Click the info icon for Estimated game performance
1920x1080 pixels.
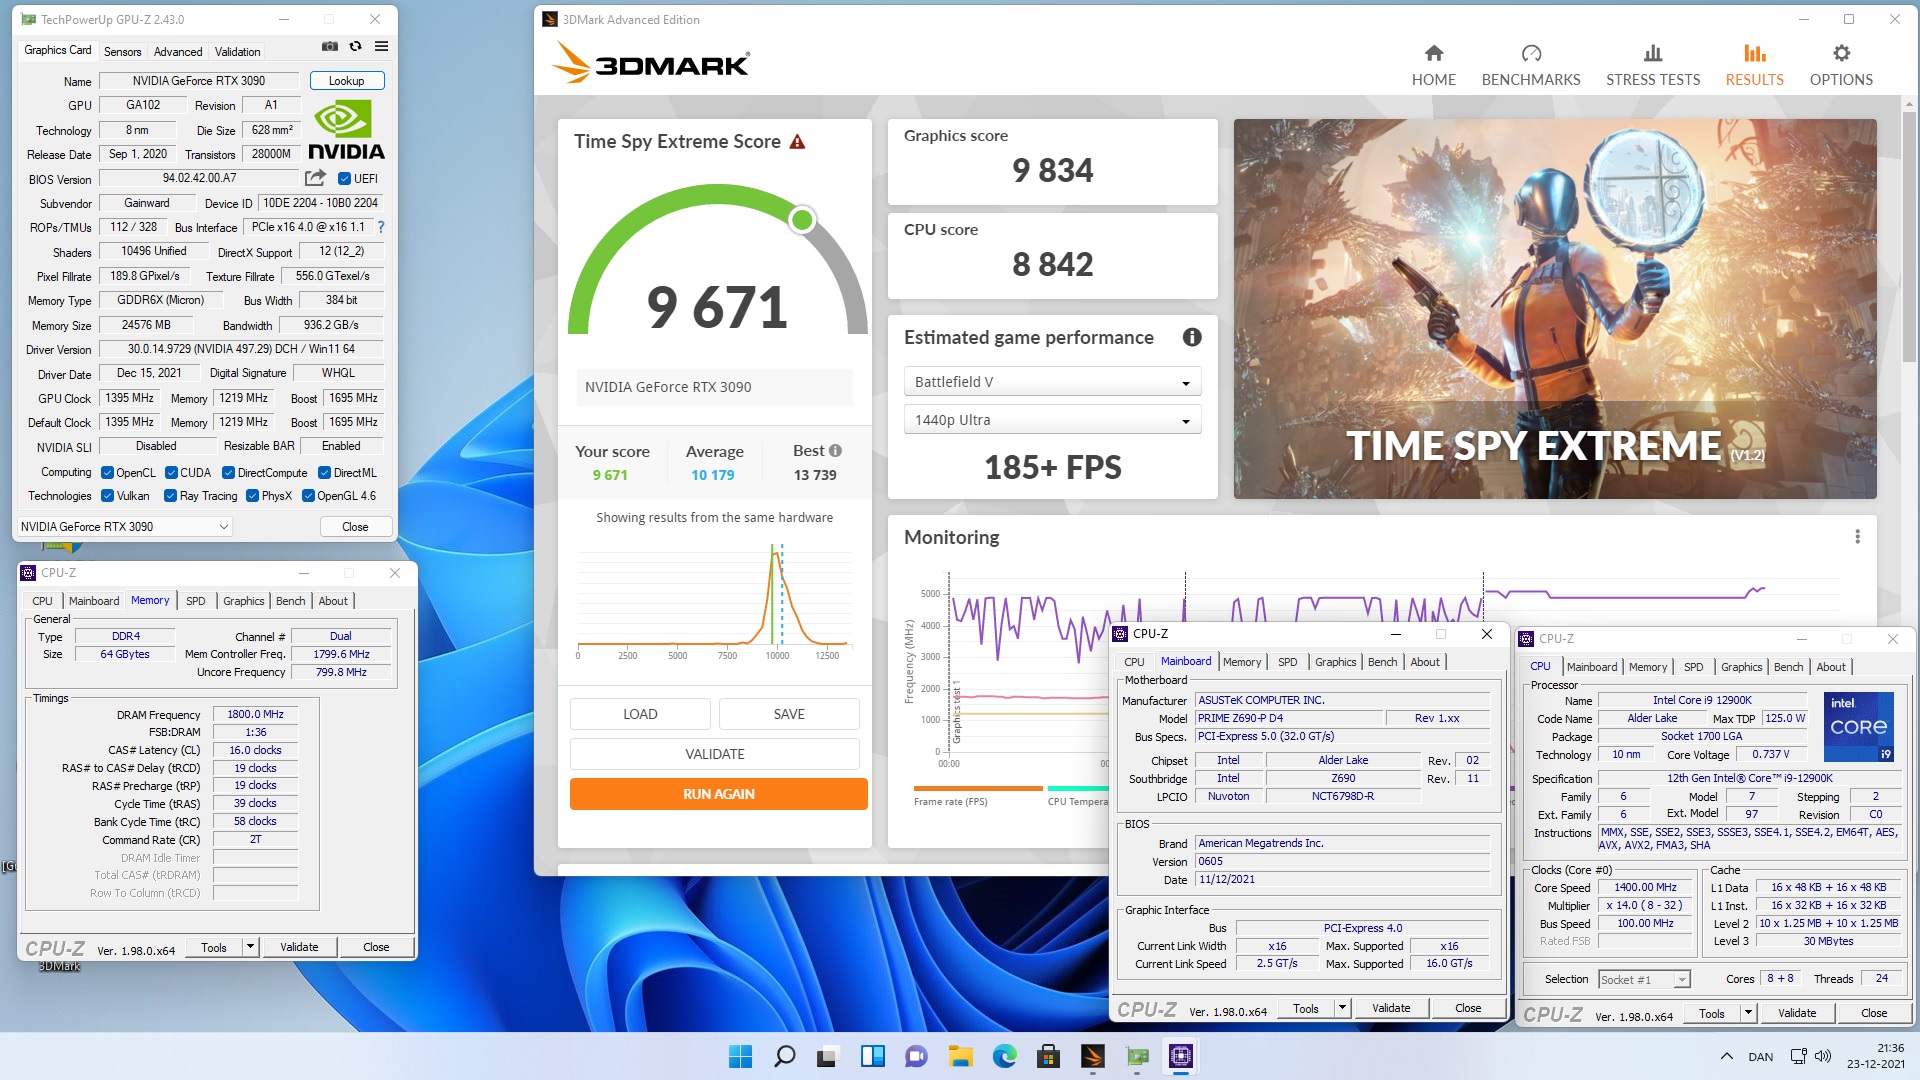[x=1192, y=337]
